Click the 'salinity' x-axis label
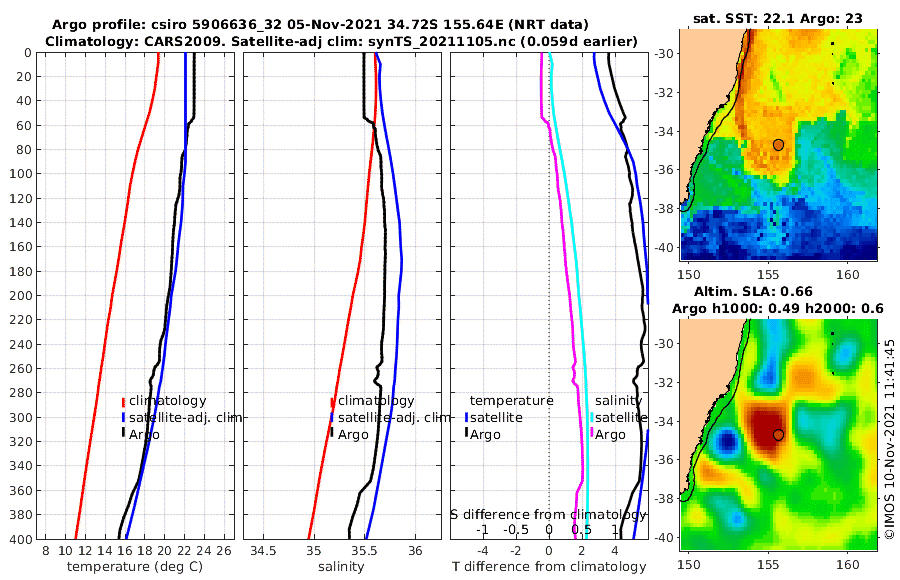This screenshot has height=580, width=900. [x=342, y=567]
